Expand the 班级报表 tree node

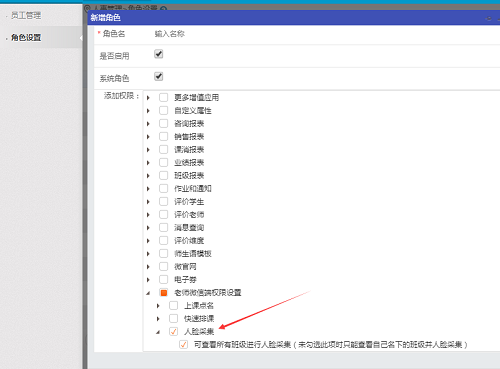[x=148, y=176]
